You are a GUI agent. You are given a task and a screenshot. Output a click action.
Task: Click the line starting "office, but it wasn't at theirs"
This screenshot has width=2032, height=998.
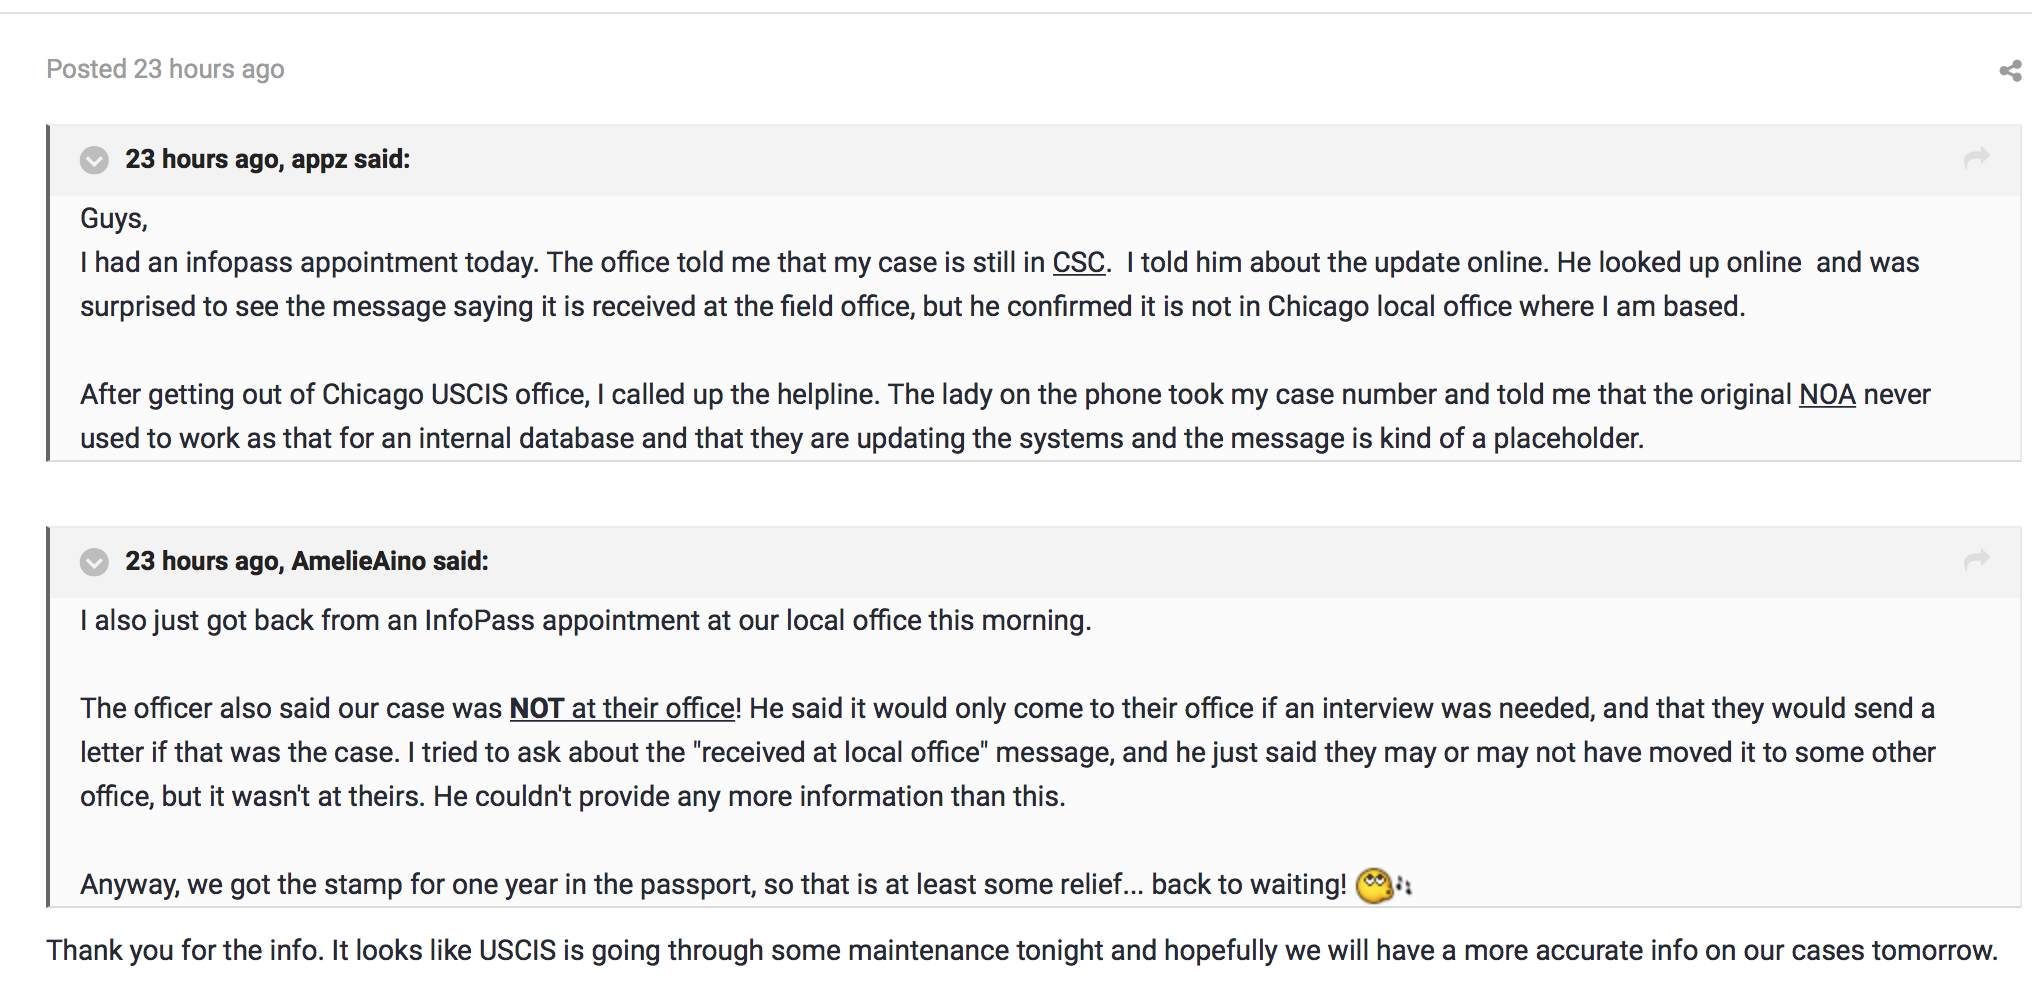coord(572,797)
